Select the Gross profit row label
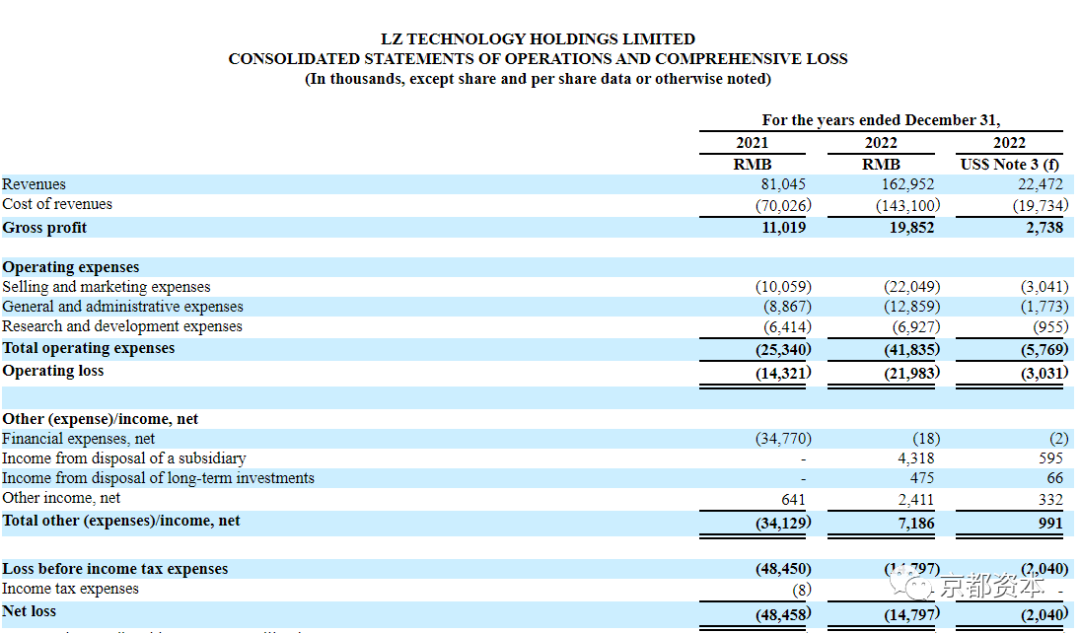Viewport: 1080px width, 633px height. 45,227
